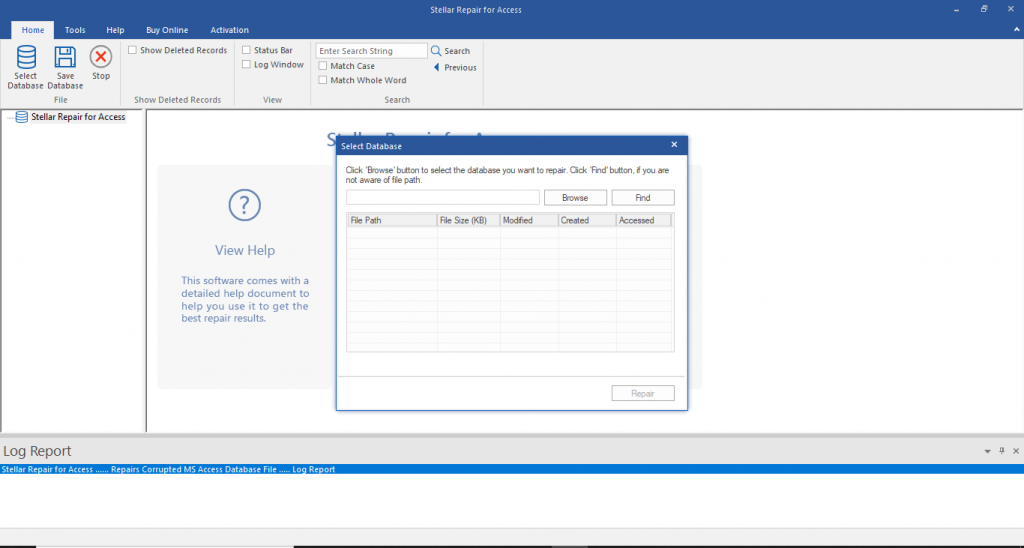This screenshot has height=548, width=1024.
Task: Click the Enter Search String field
Action: (x=372, y=51)
